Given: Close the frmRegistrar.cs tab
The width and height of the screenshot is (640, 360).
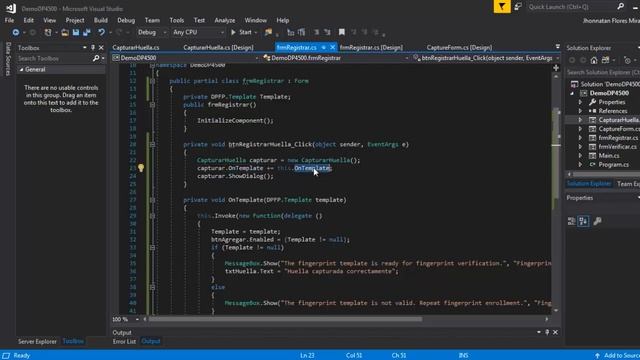Looking at the screenshot, I should tap(333, 47).
